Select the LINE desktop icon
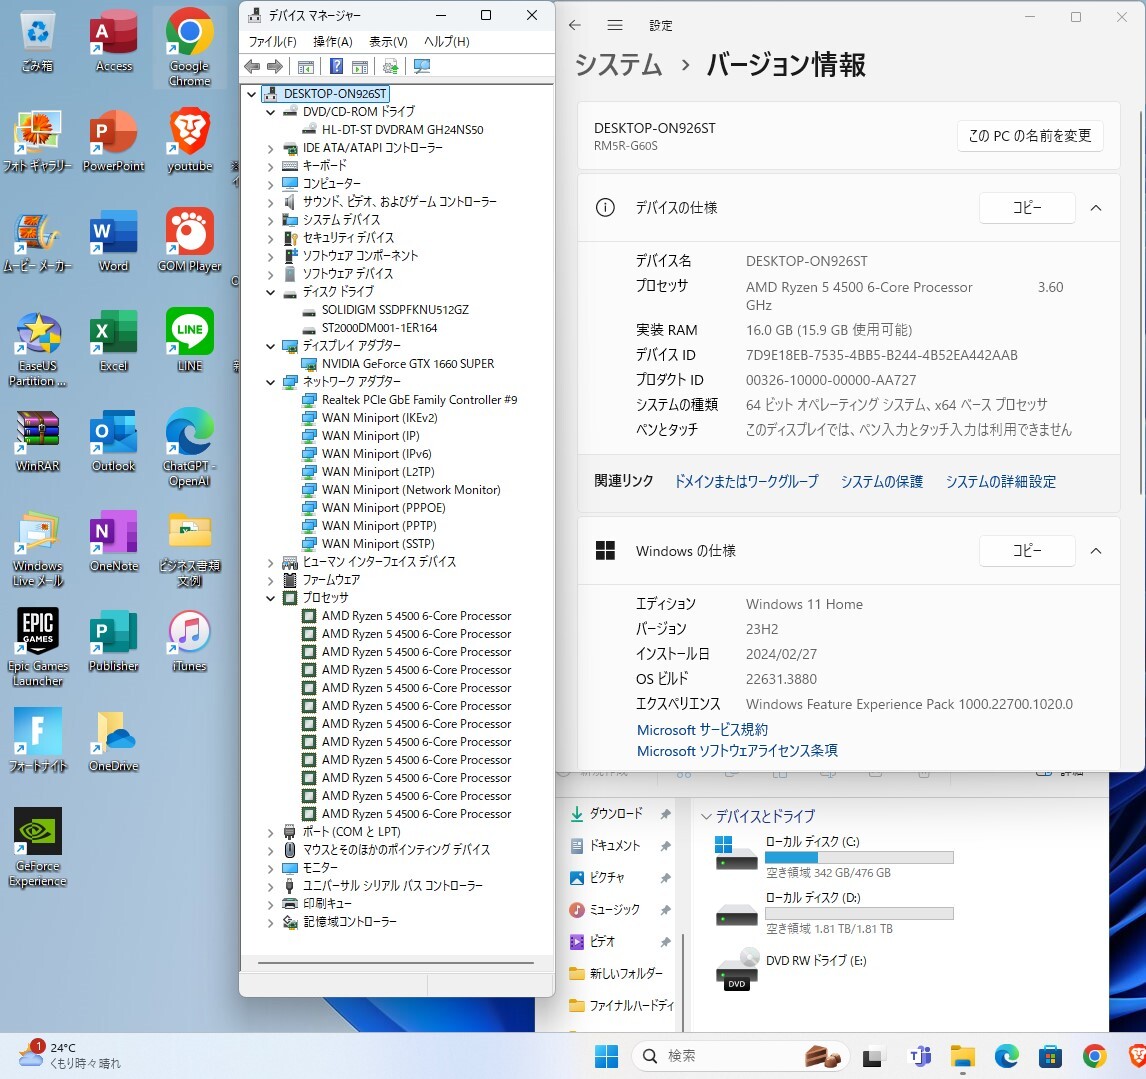This screenshot has height=1079, width=1146. coord(190,340)
